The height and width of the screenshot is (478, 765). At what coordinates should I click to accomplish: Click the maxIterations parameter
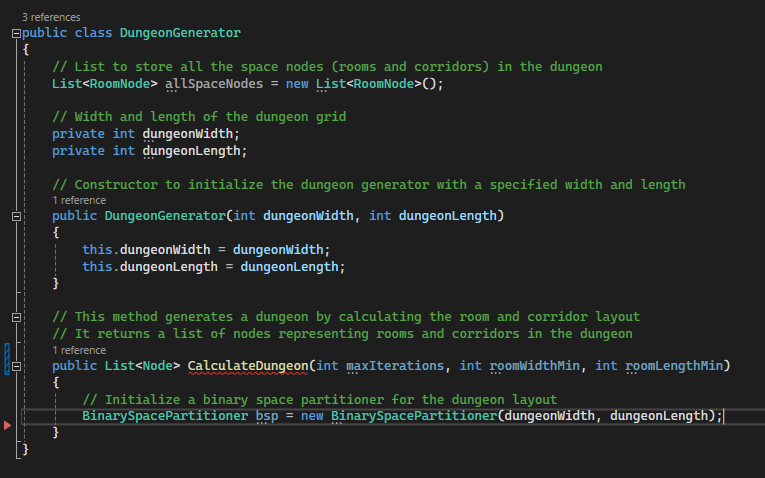click(x=395, y=366)
